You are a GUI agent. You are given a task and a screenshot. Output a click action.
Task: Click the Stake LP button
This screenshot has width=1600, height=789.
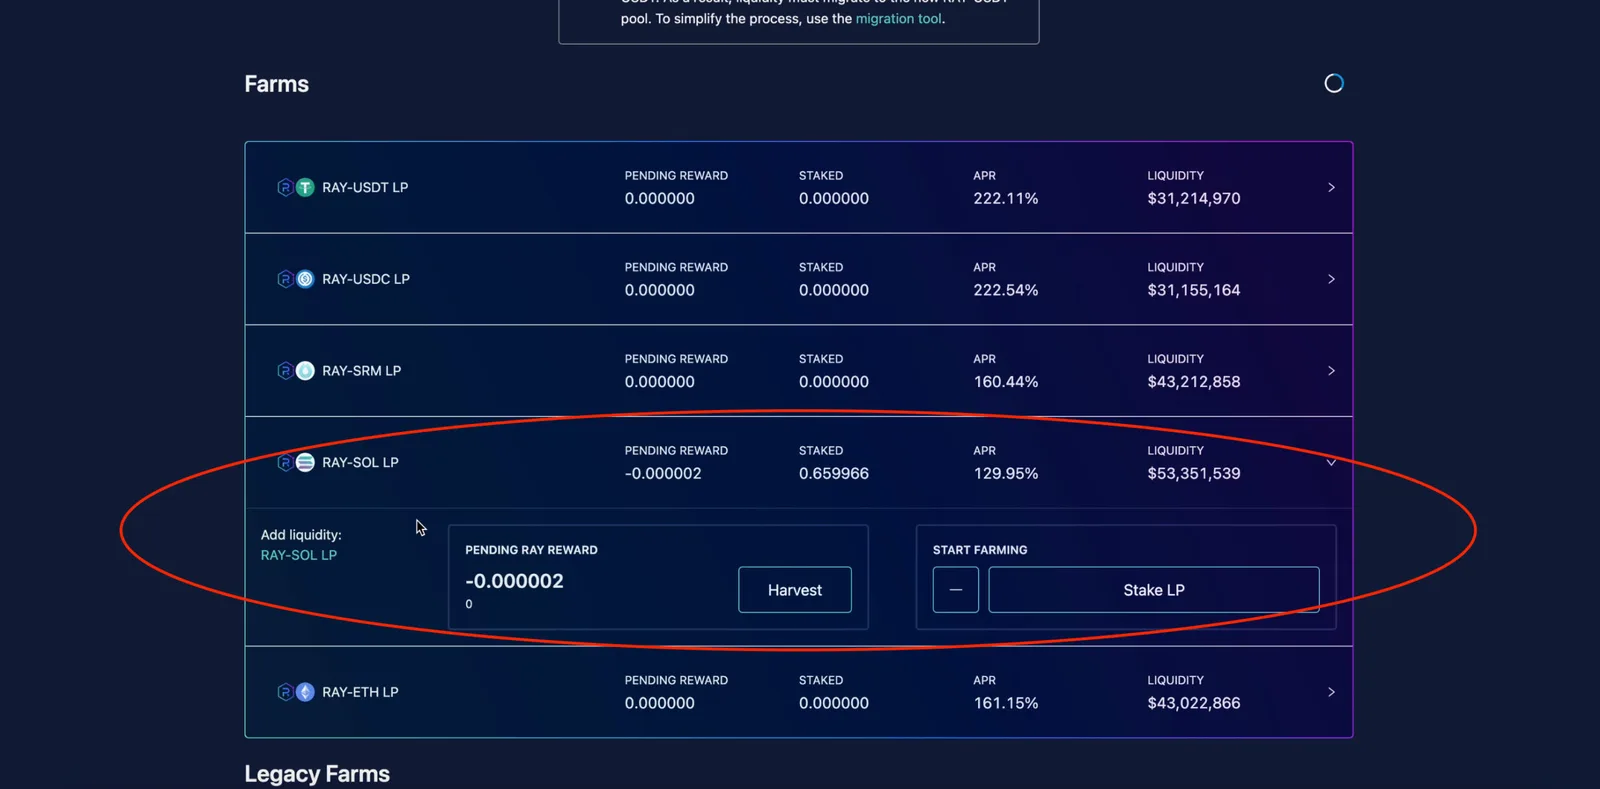coord(1154,590)
